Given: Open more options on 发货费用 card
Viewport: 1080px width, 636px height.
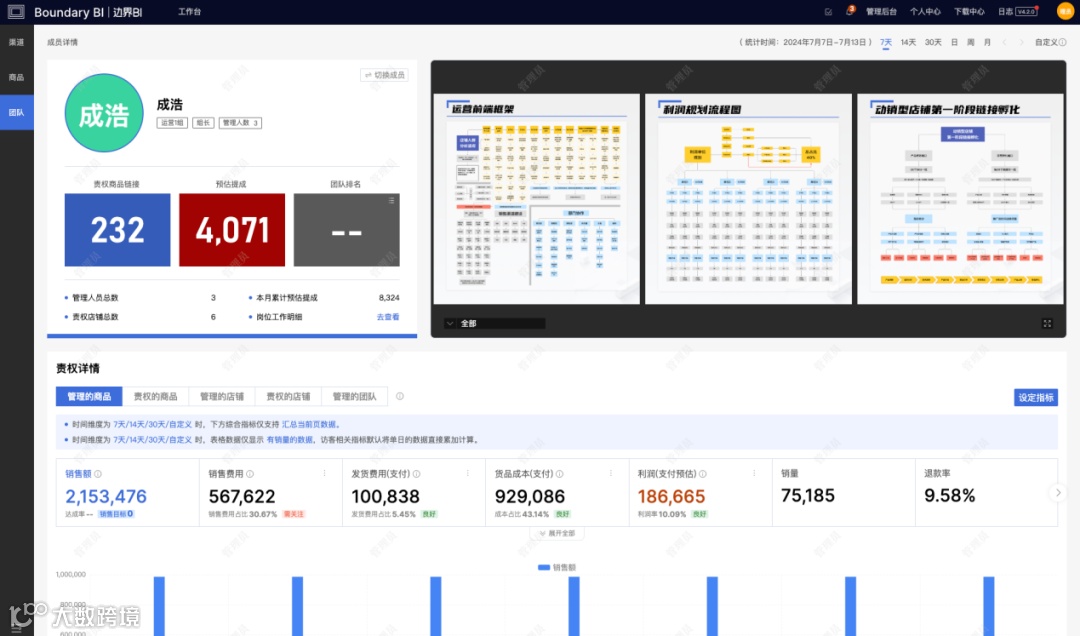Looking at the screenshot, I should pos(468,473).
